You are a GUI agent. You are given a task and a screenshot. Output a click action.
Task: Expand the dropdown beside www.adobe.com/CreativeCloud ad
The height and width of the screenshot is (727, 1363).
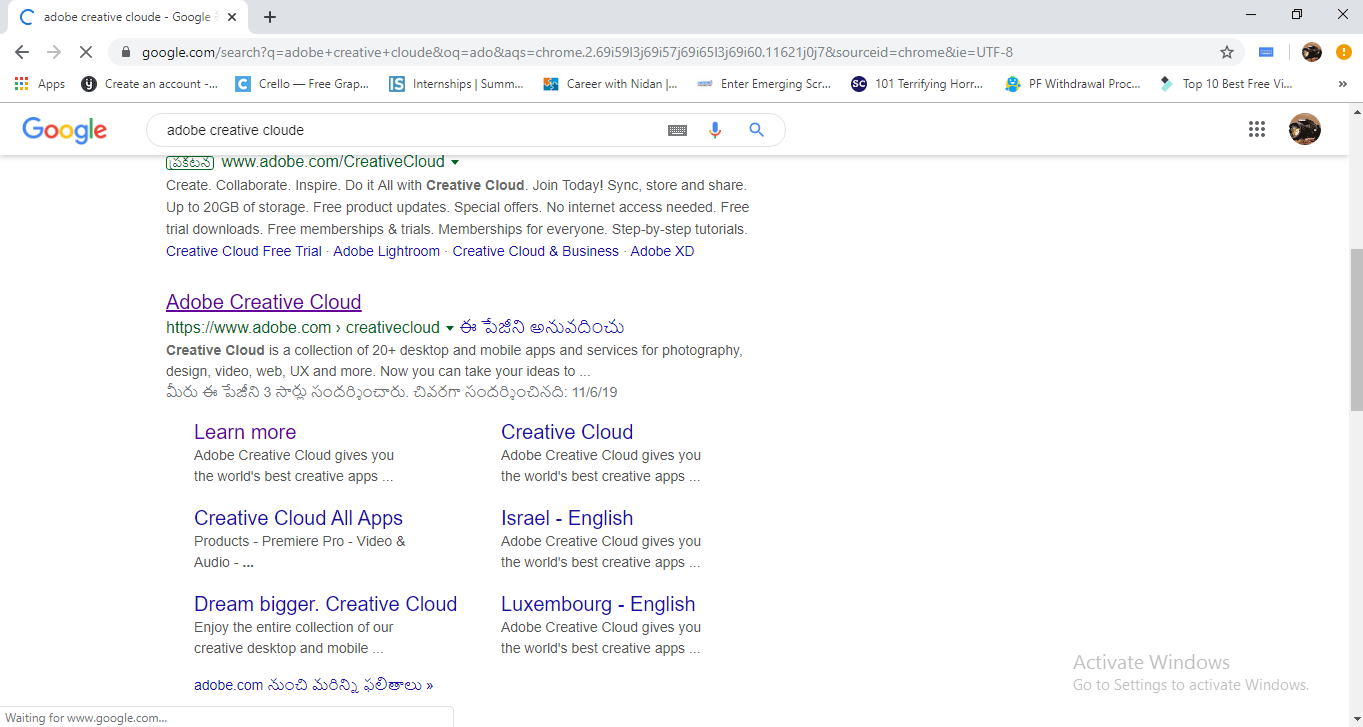pos(455,161)
